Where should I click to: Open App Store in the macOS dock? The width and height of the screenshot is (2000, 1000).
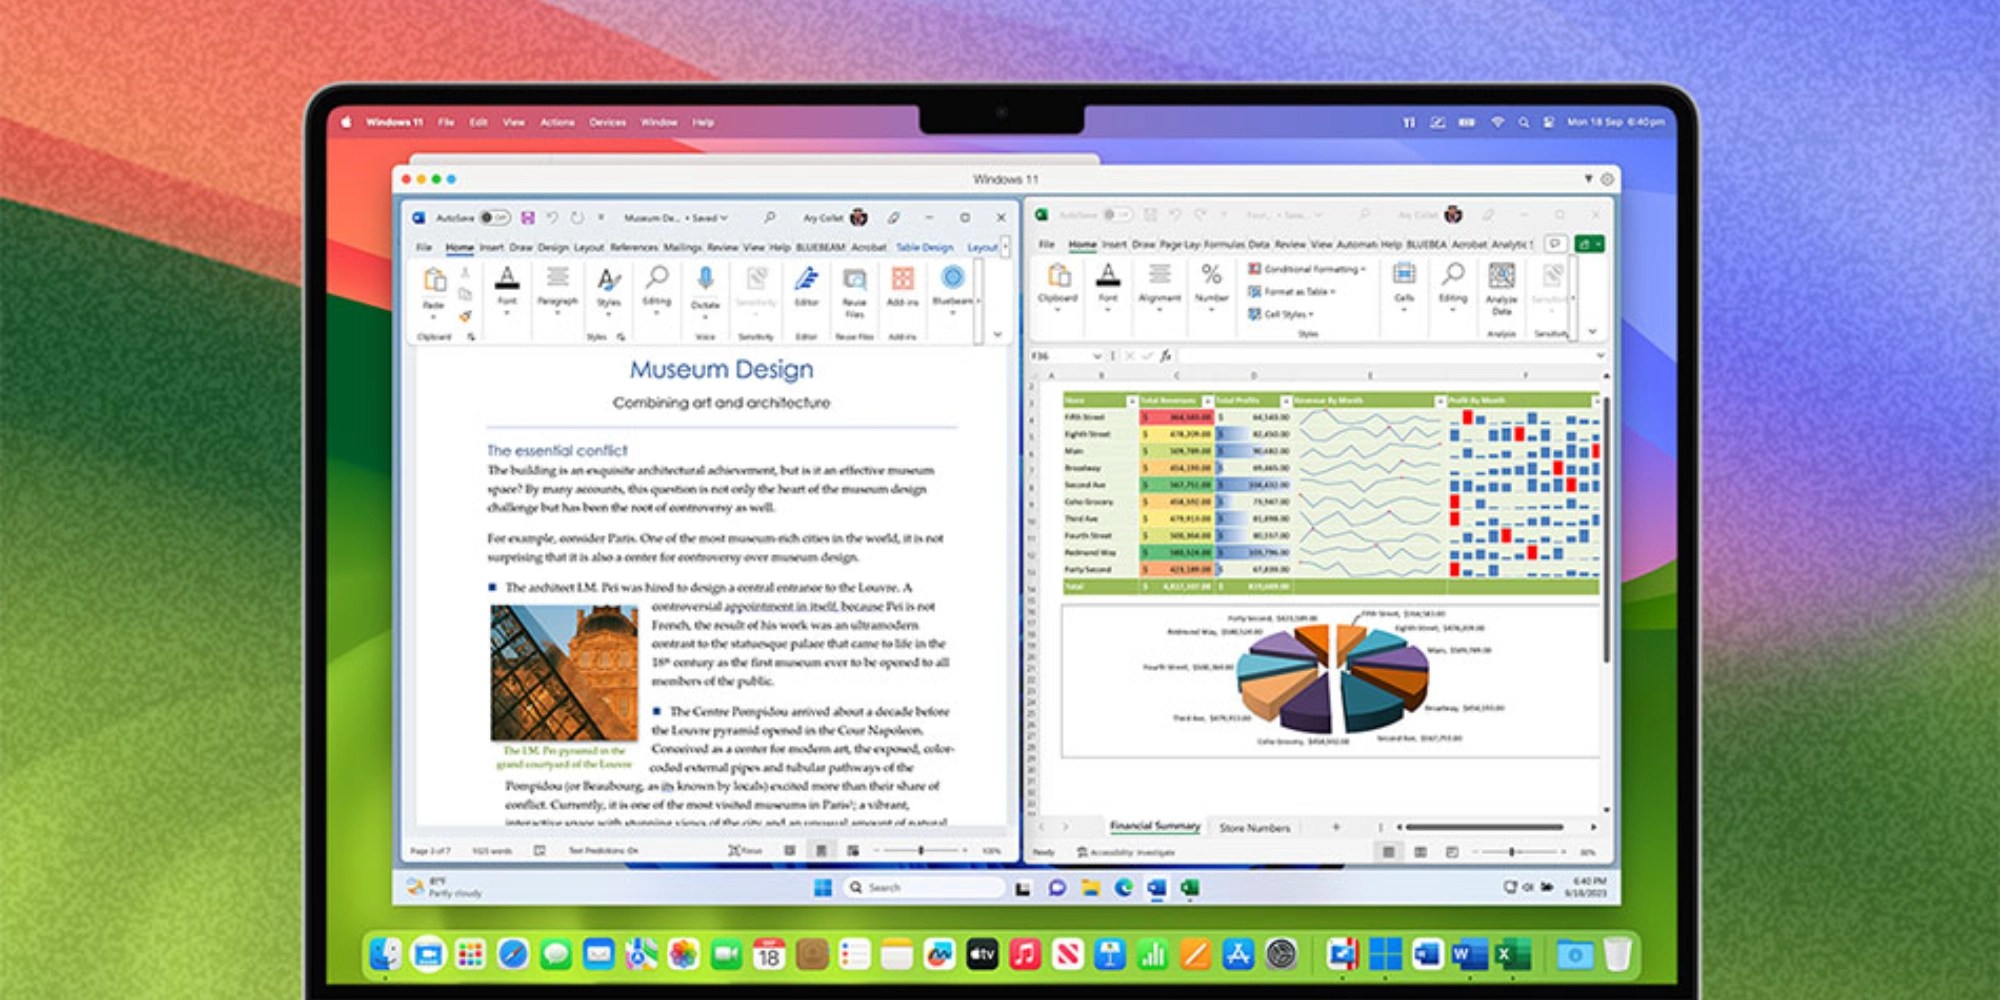(x=1238, y=954)
